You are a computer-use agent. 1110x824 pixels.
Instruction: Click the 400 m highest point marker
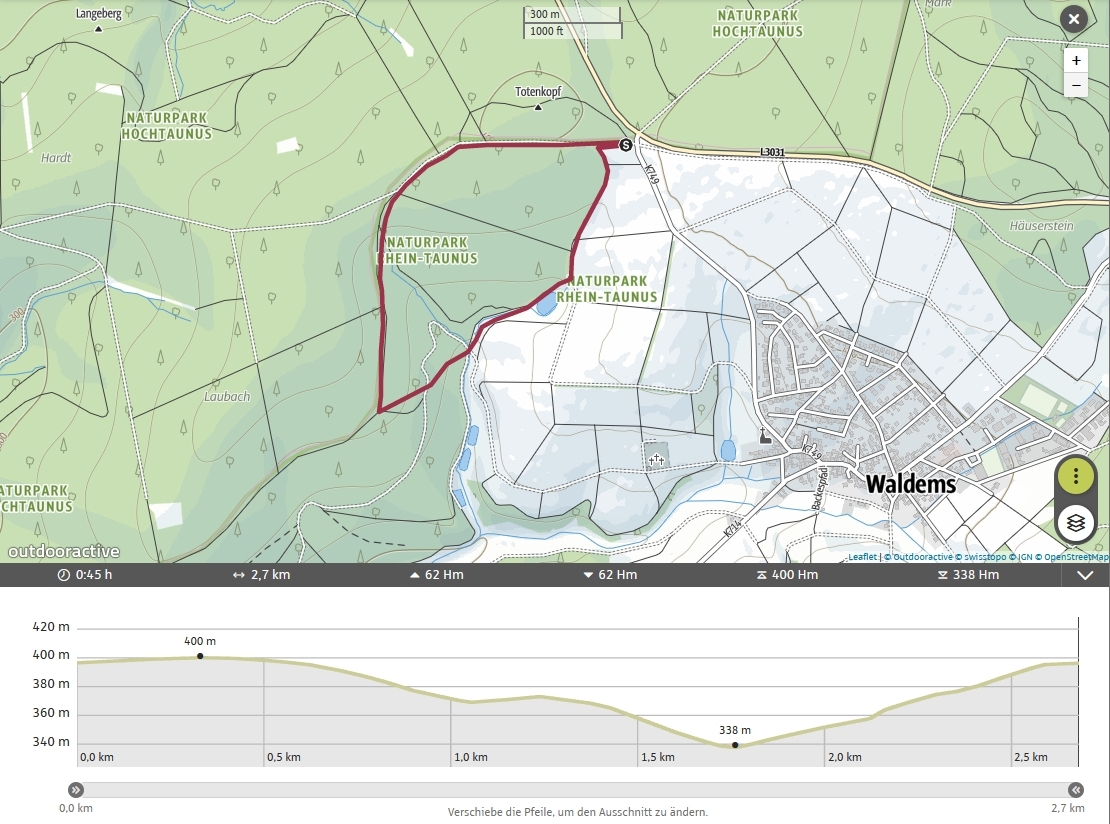pos(200,656)
